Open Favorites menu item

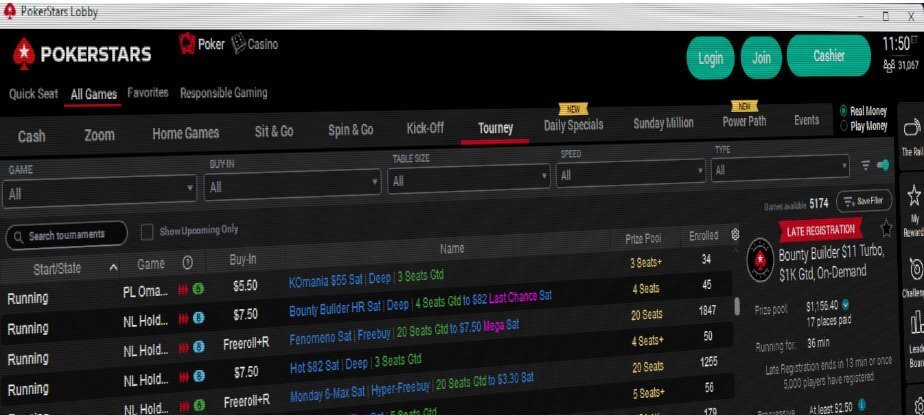click(148, 93)
